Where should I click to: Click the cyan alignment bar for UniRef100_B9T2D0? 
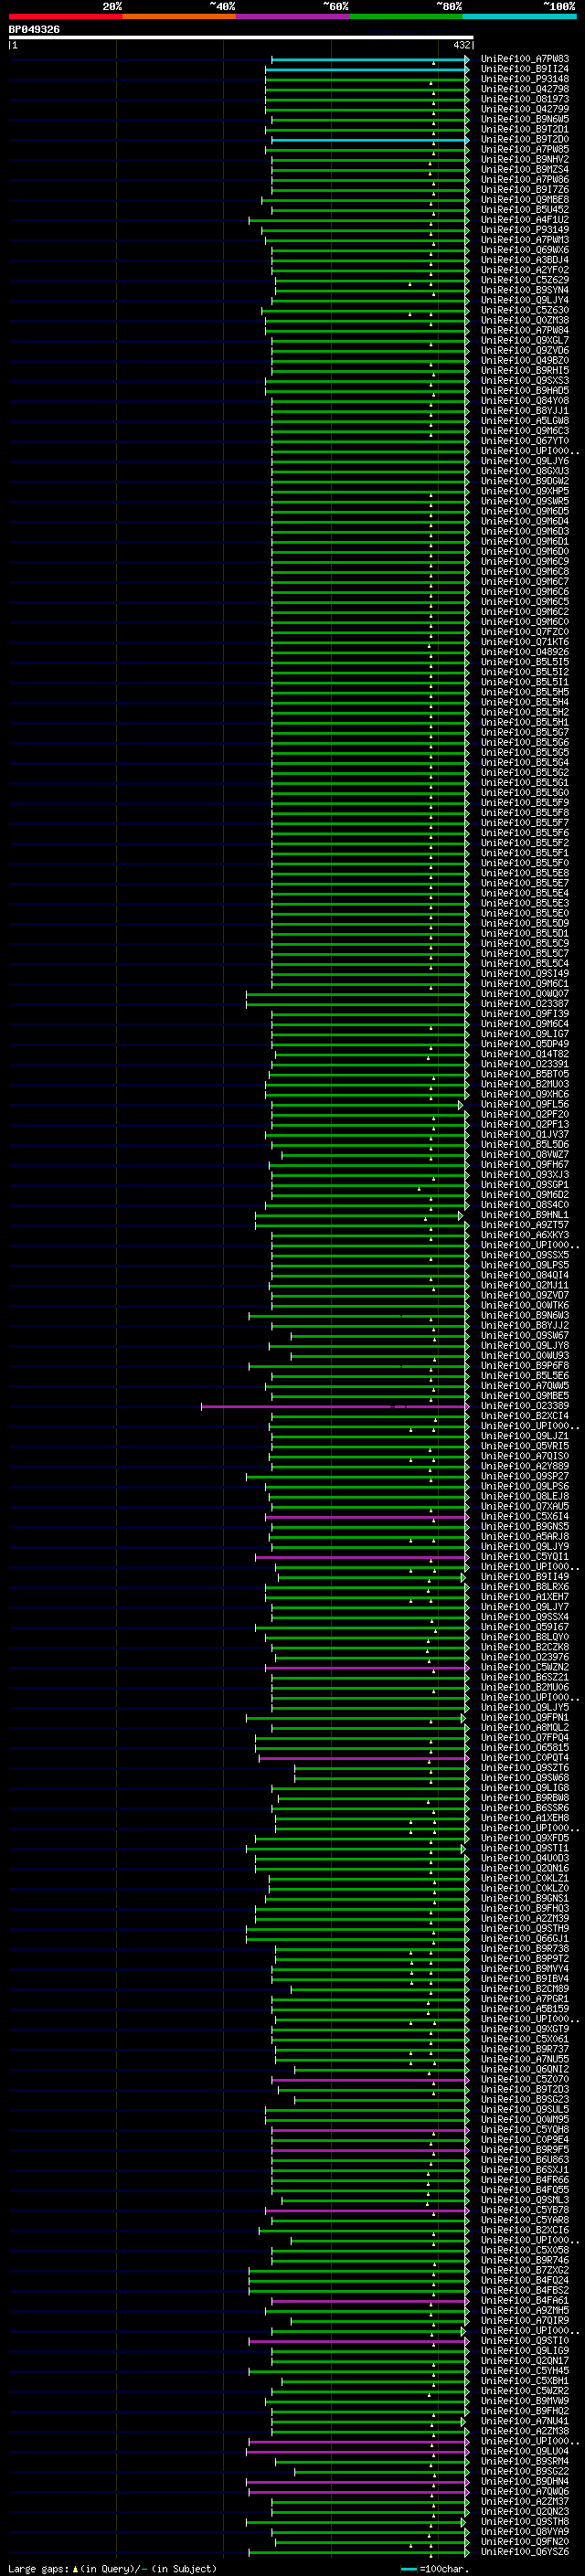click(369, 140)
